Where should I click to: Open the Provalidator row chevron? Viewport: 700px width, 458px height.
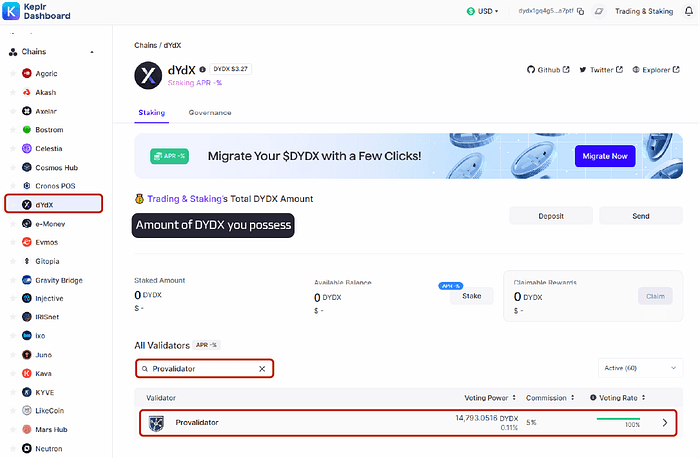pyautogui.click(x=665, y=423)
